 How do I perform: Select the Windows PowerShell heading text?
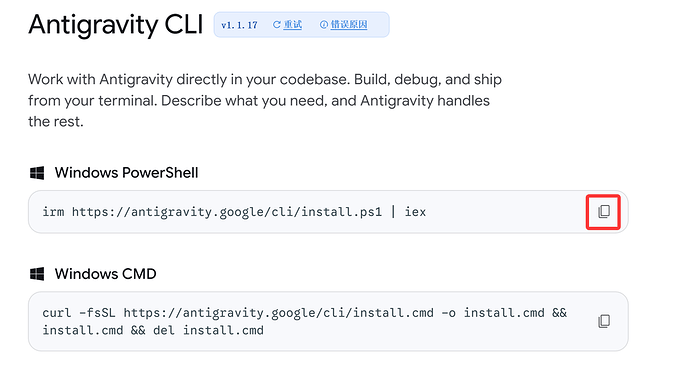(x=126, y=173)
